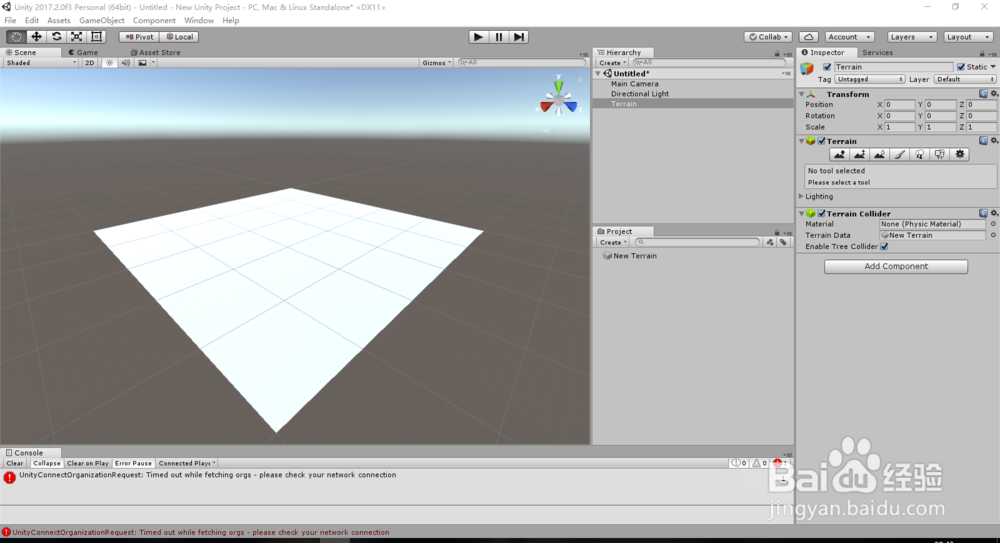The height and width of the screenshot is (543, 1000).
Task: Open the Layout dropdown
Action: point(968,37)
